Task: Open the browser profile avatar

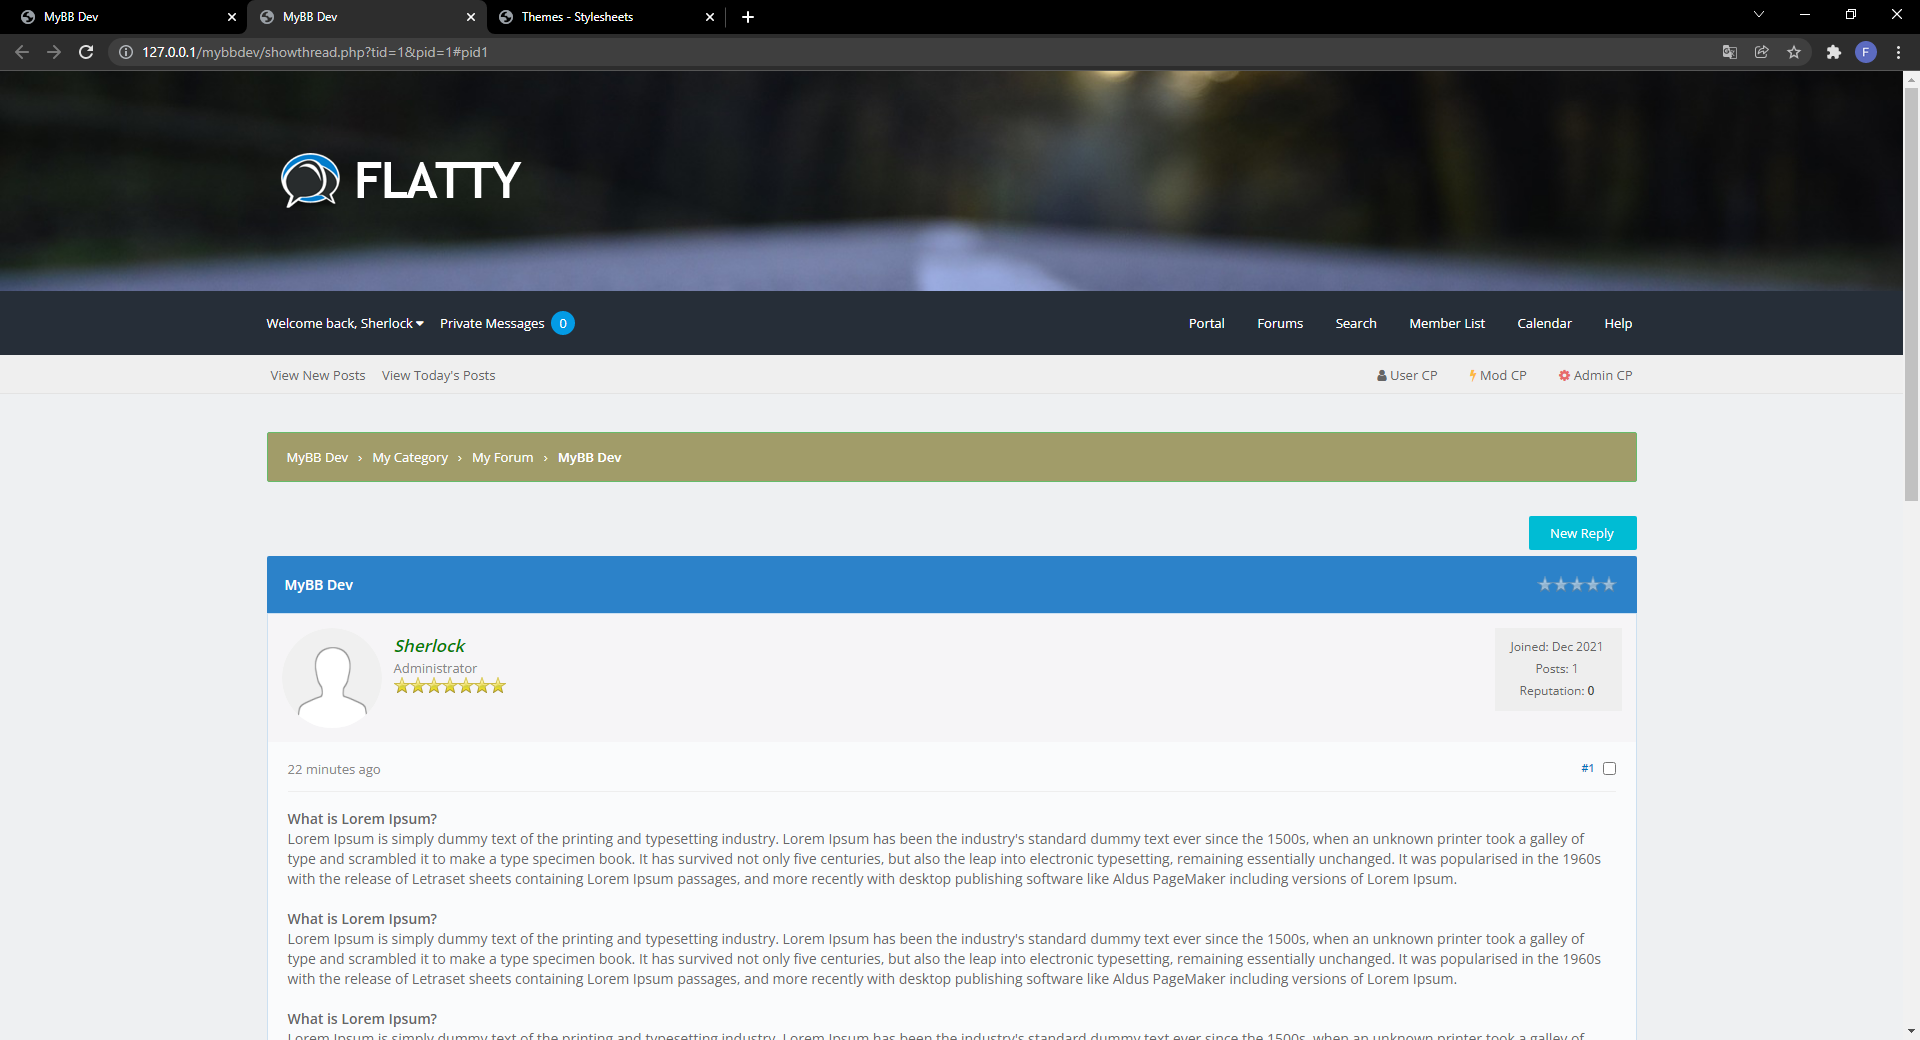Action: tap(1866, 52)
